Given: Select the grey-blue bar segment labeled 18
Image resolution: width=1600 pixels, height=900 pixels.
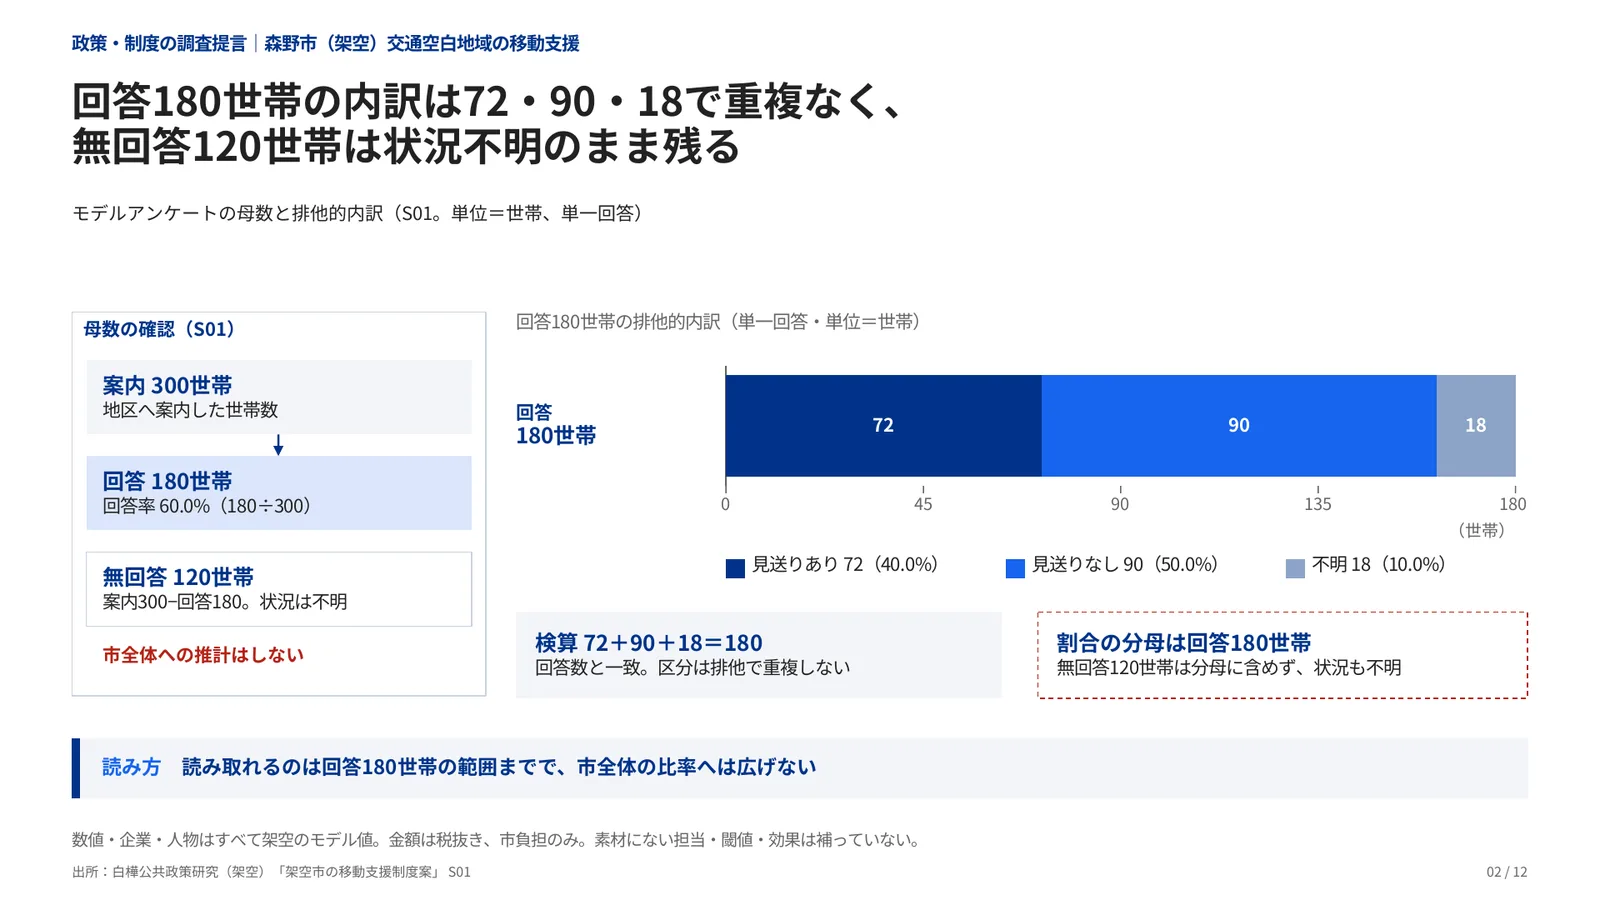Looking at the screenshot, I should click(1476, 426).
